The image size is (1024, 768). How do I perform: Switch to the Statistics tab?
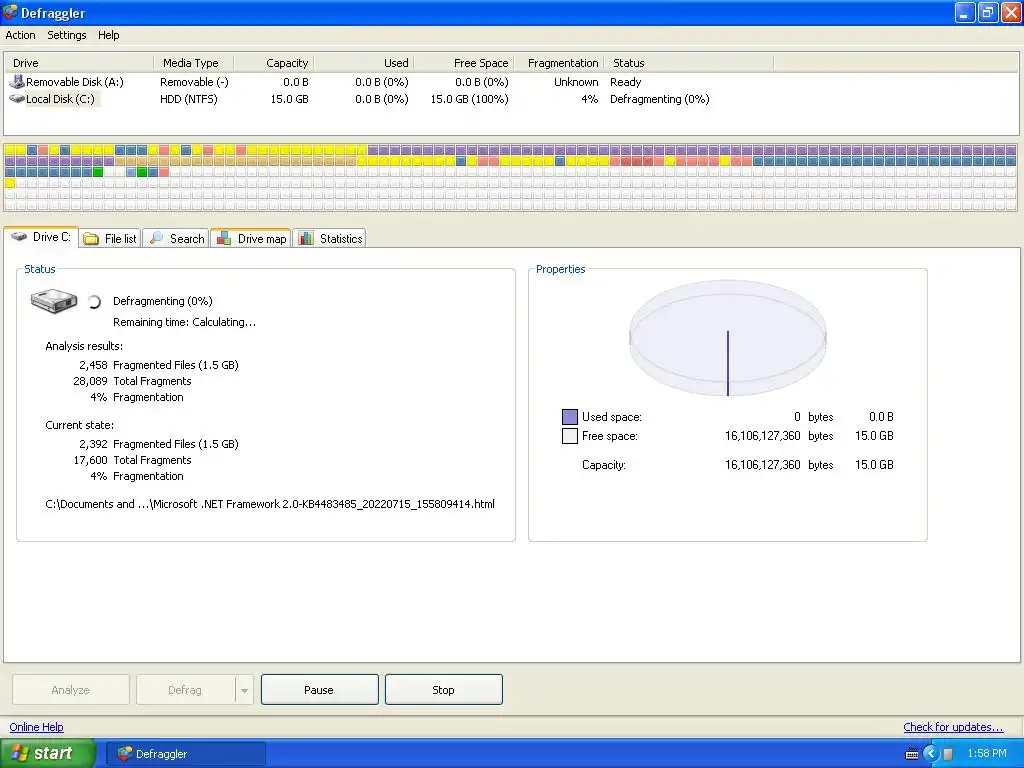click(x=330, y=238)
